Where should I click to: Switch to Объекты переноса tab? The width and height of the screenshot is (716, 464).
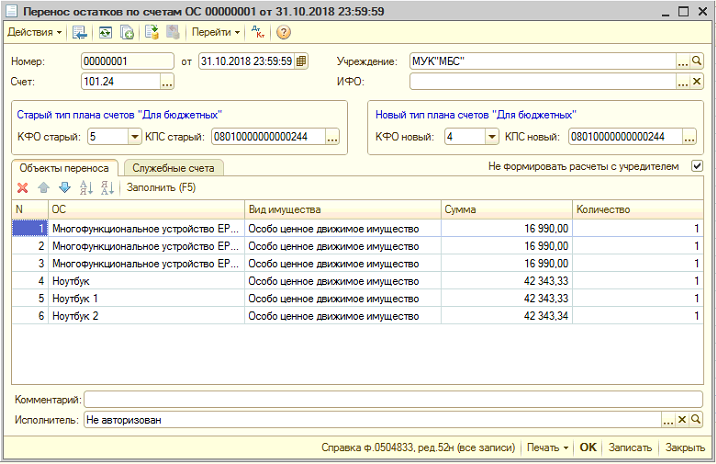click(x=64, y=168)
